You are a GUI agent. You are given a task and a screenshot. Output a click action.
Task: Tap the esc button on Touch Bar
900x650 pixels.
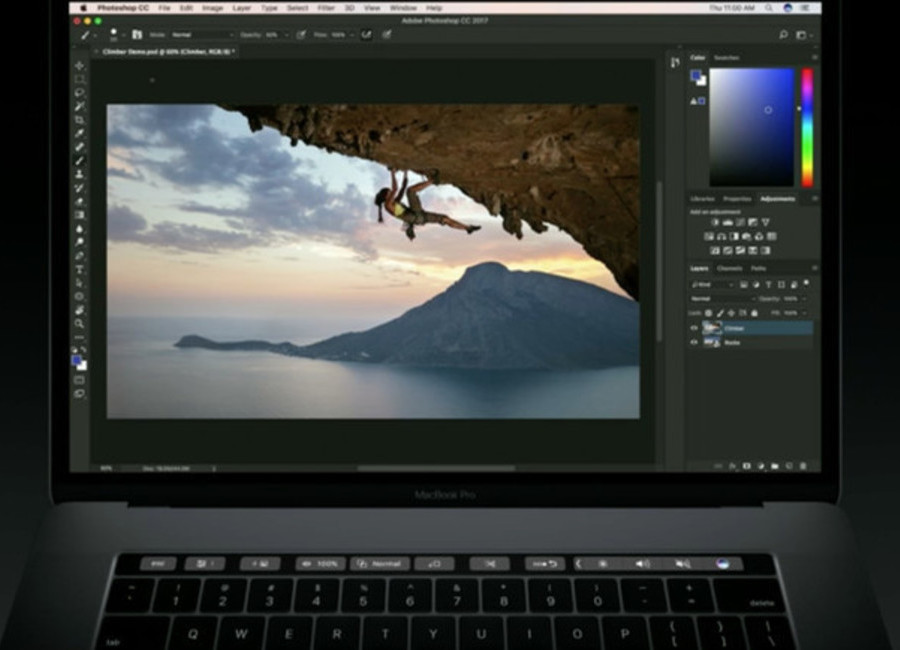coord(158,564)
